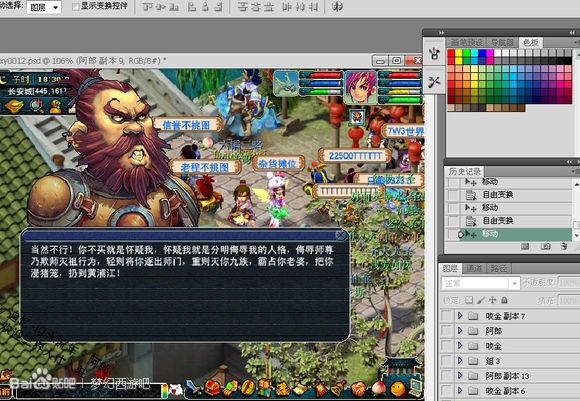Expand the 阿郎 layer group
The image size is (580, 401).
coord(460,330)
